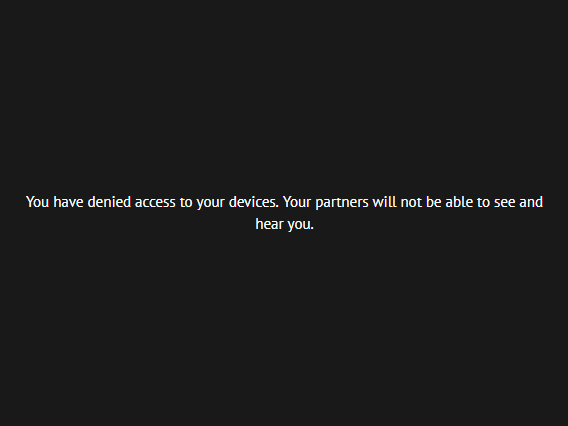The width and height of the screenshot is (568, 426).
Task: Click the word "see" in the message
Action: (x=505, y=203)
